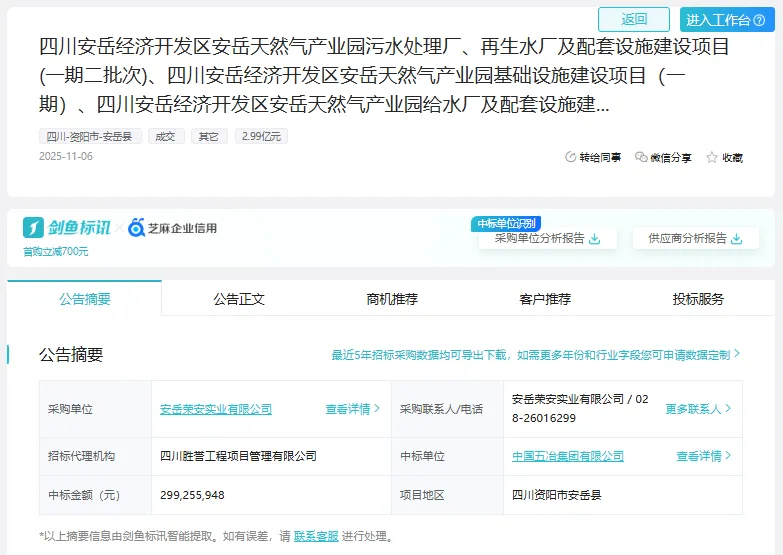
Task: Expand 查看详情 for 采购单位
Action: pyautogui.click(x=352, y=409)
